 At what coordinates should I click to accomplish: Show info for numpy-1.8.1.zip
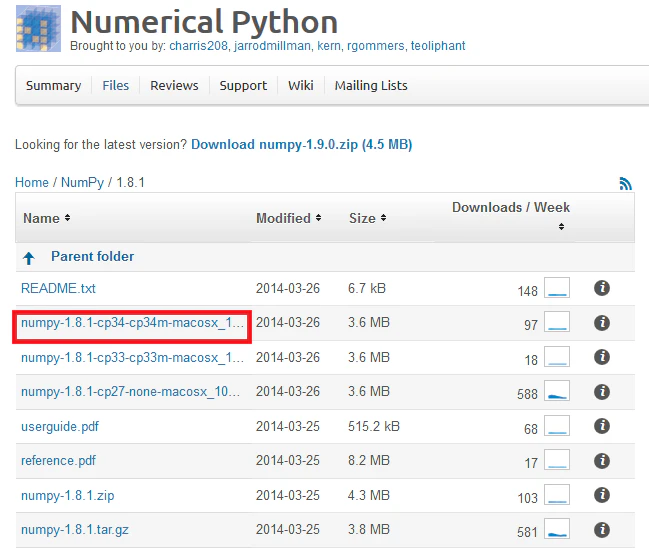pos(602,495)
